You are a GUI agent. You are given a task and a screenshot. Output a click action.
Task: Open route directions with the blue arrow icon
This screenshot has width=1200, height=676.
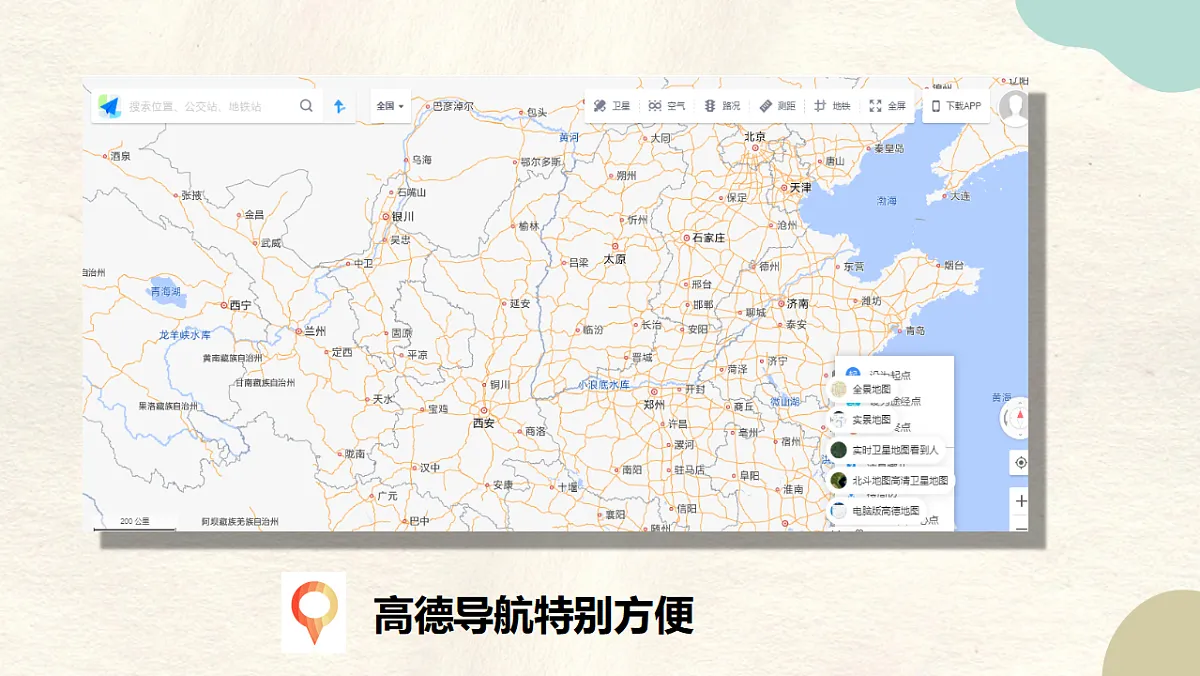[340, 106]
